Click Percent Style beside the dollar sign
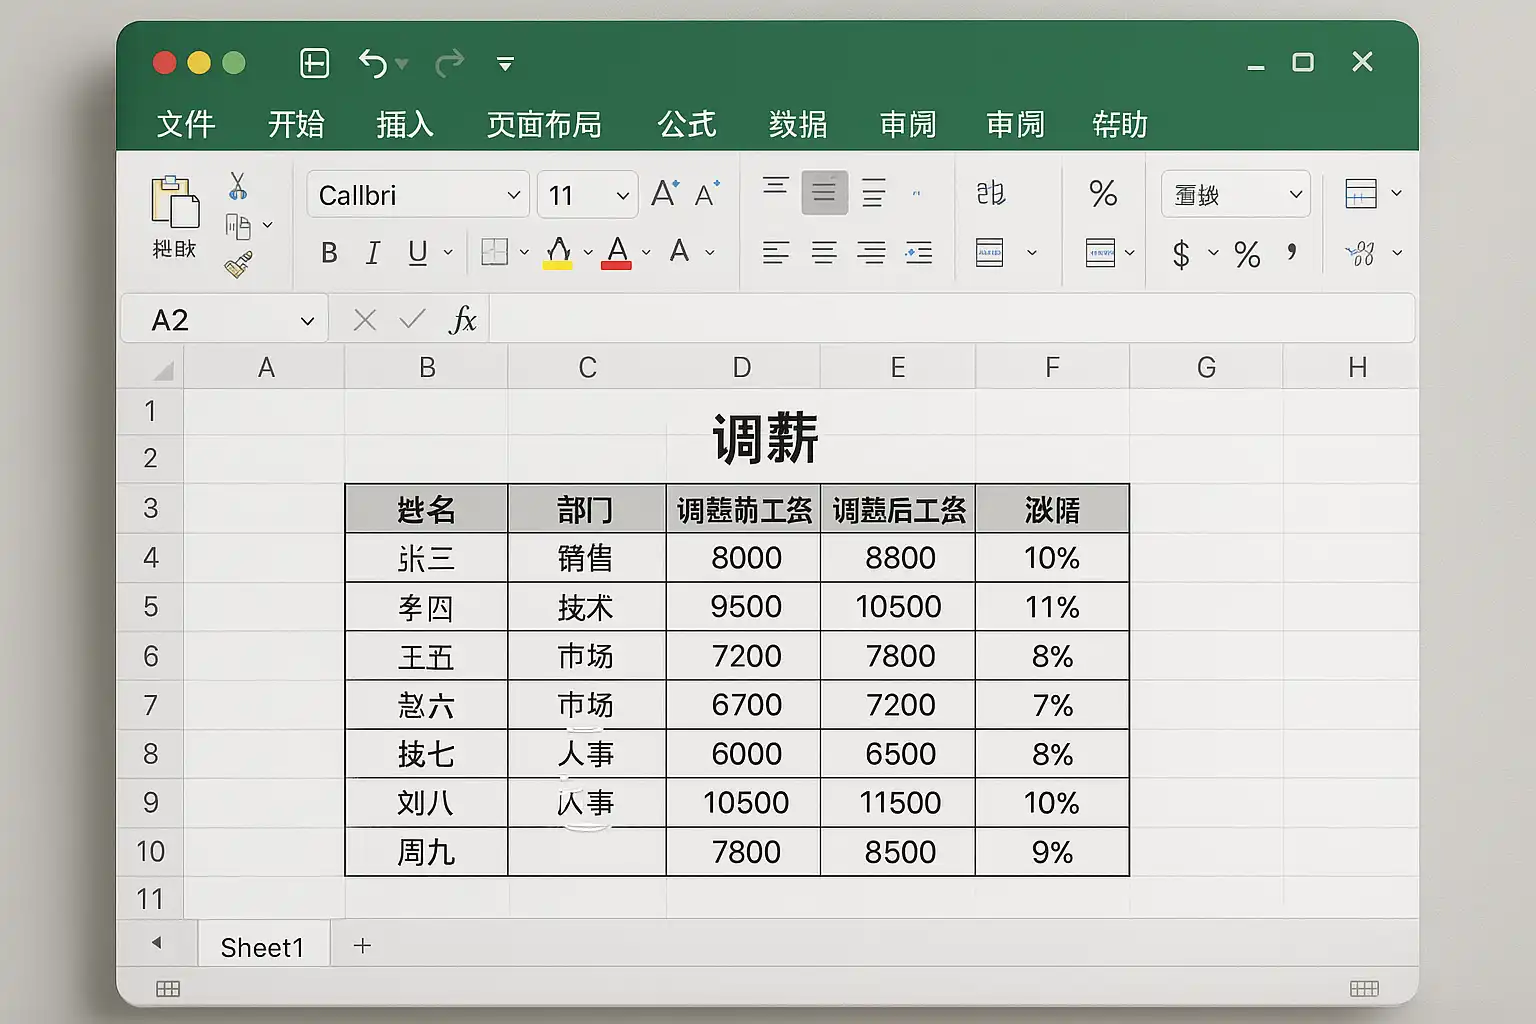Viewport: 1536px width, 1024px height. point(1247,254)
